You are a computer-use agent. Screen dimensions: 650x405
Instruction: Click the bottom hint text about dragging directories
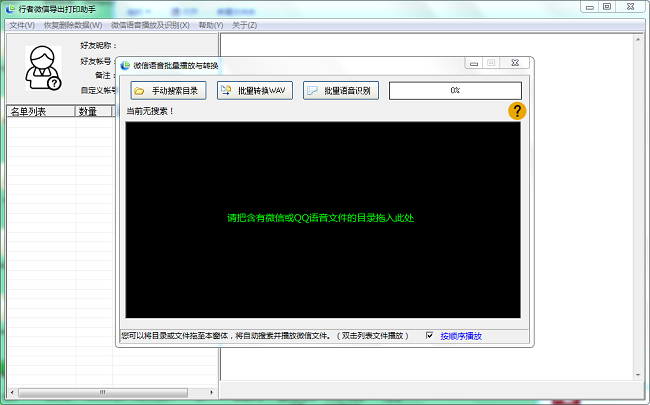coord(265,336)
